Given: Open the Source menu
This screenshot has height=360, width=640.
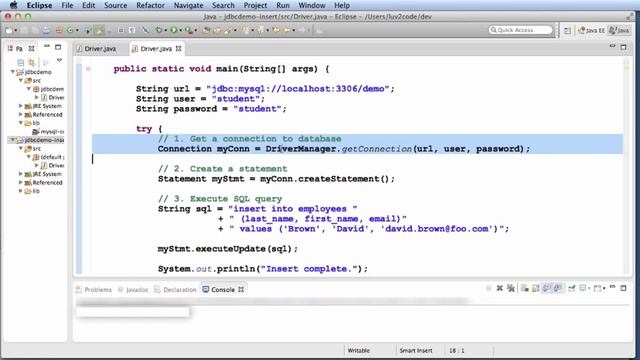Looking at the screenshot, I should point(116,5).
